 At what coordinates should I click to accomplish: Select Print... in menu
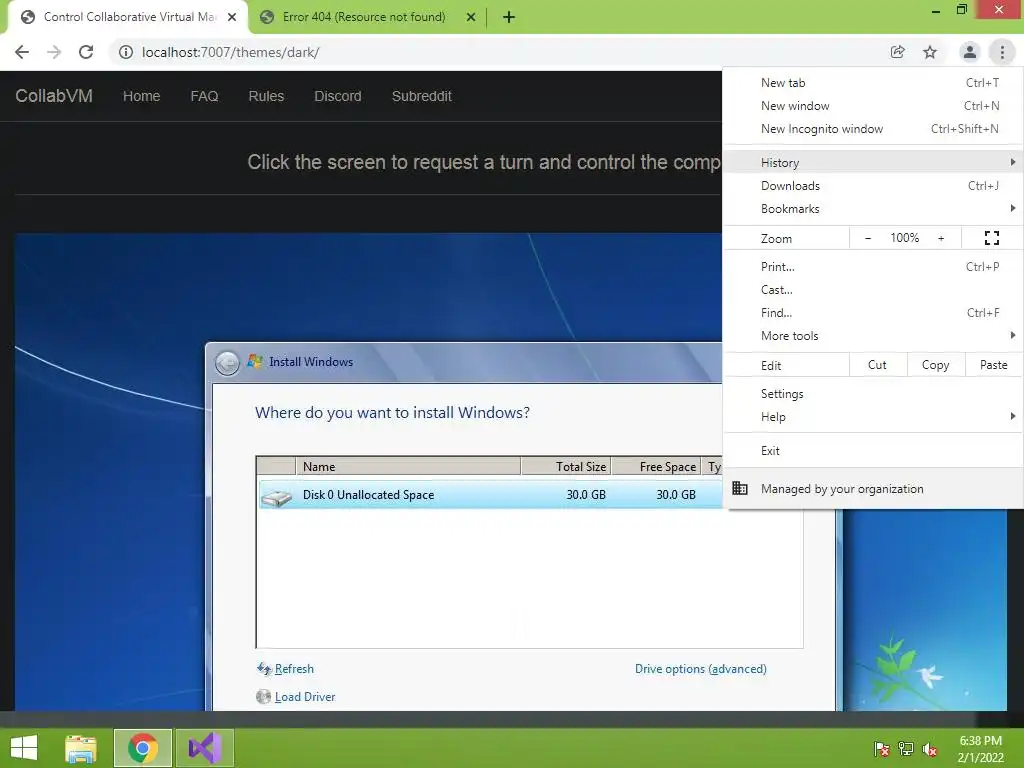pos(873,266)
